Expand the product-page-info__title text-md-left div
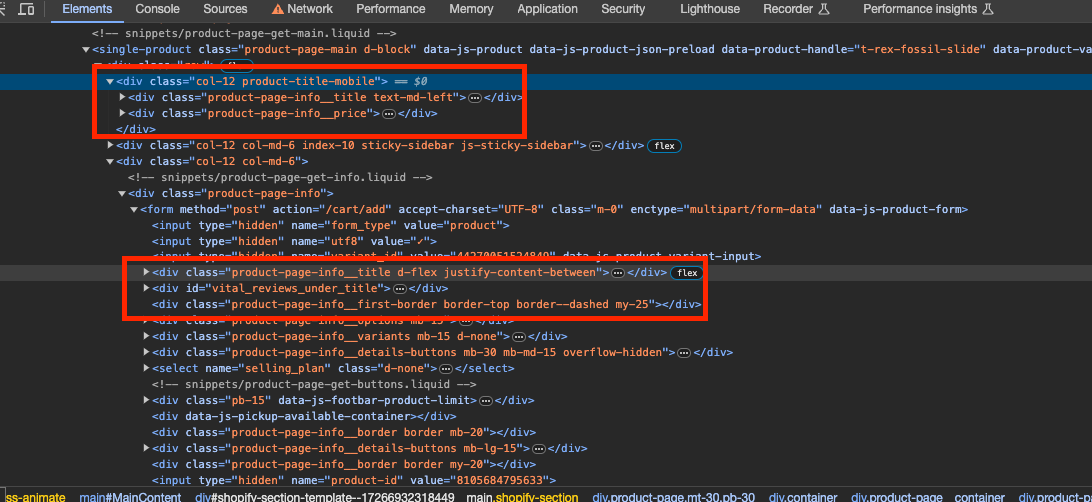This screenshot has height=502, width=1092. [x=123, y=97]
